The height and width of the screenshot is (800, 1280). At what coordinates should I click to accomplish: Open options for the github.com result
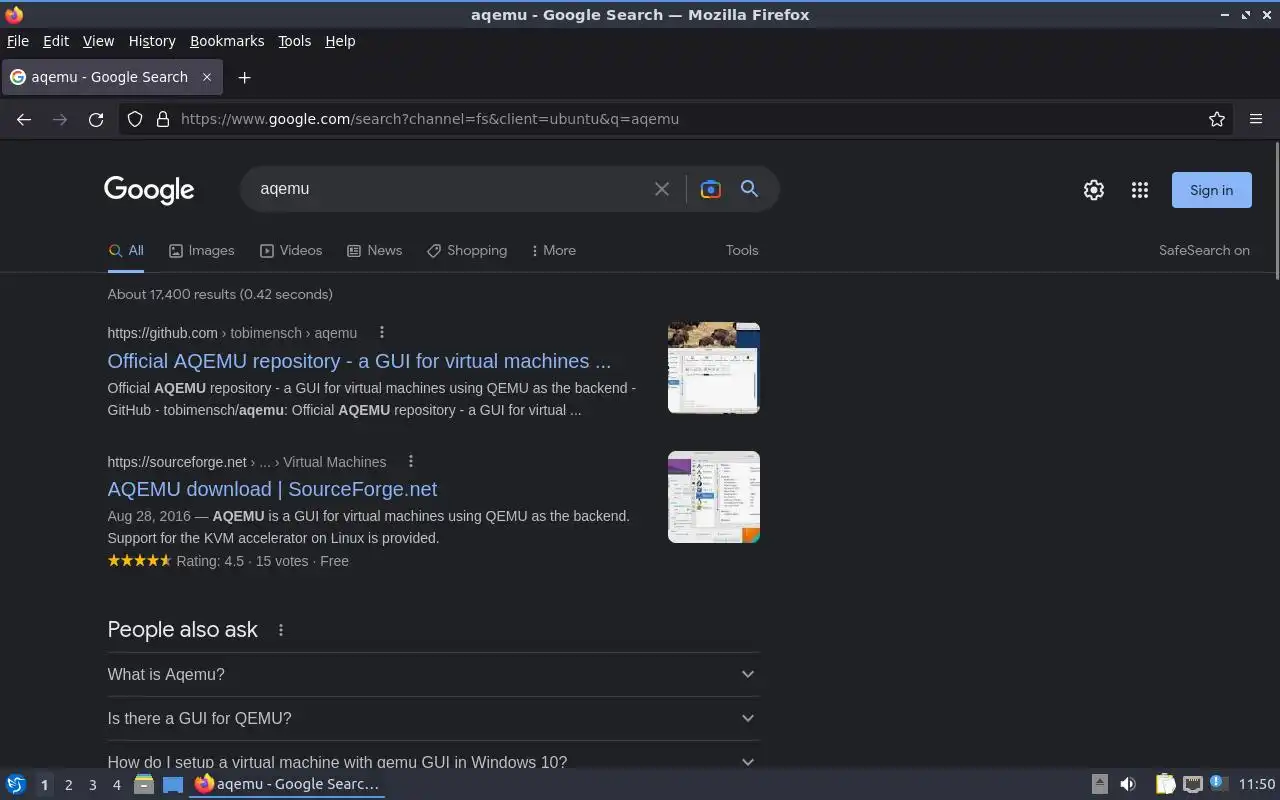tap(381, 333)
